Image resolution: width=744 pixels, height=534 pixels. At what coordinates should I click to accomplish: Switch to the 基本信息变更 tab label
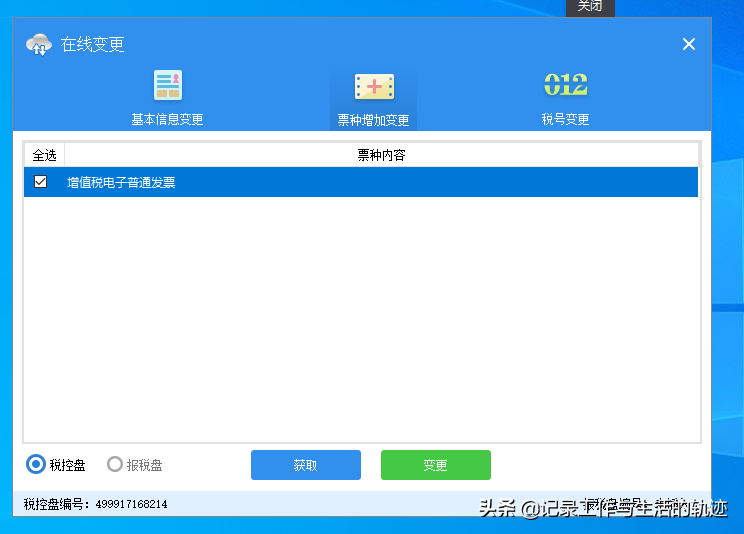tap(167, 119)
